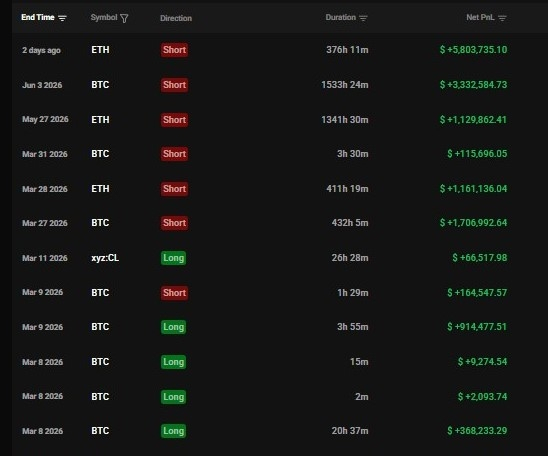
Task: Click the Duration column header label
Action: [340, 17]
